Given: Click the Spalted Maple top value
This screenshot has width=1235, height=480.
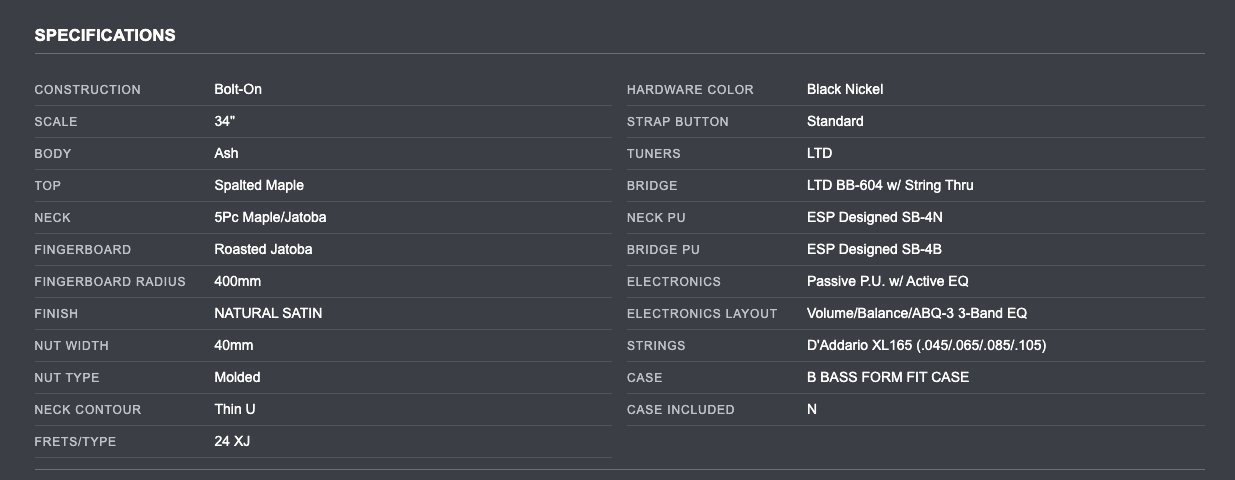Looking at the screenshot, I should tap(259, 185).
